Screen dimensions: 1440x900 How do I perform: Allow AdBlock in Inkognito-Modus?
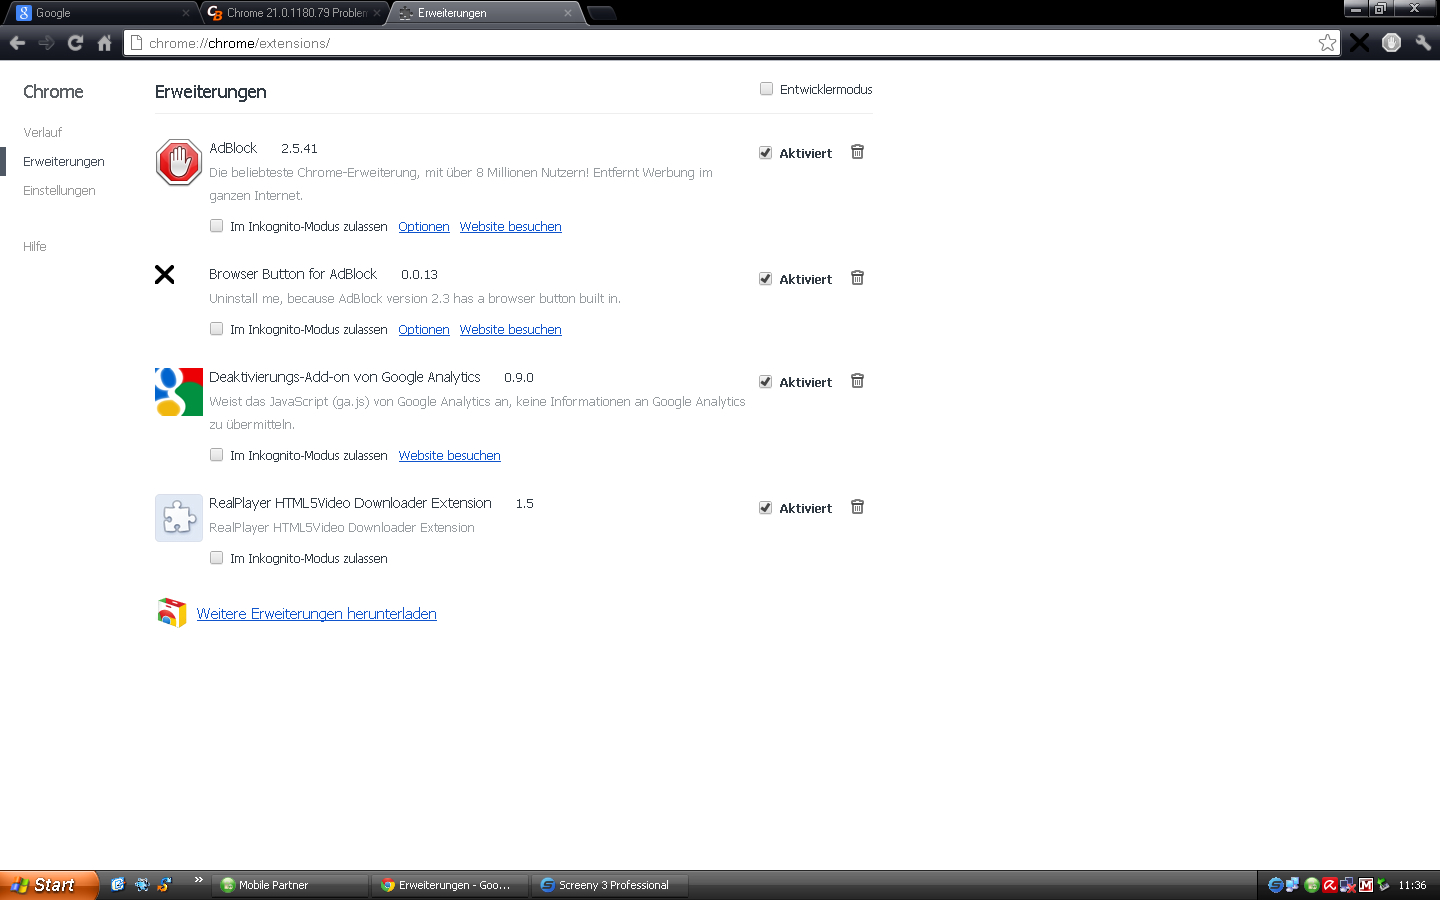(x=216, y=226)
